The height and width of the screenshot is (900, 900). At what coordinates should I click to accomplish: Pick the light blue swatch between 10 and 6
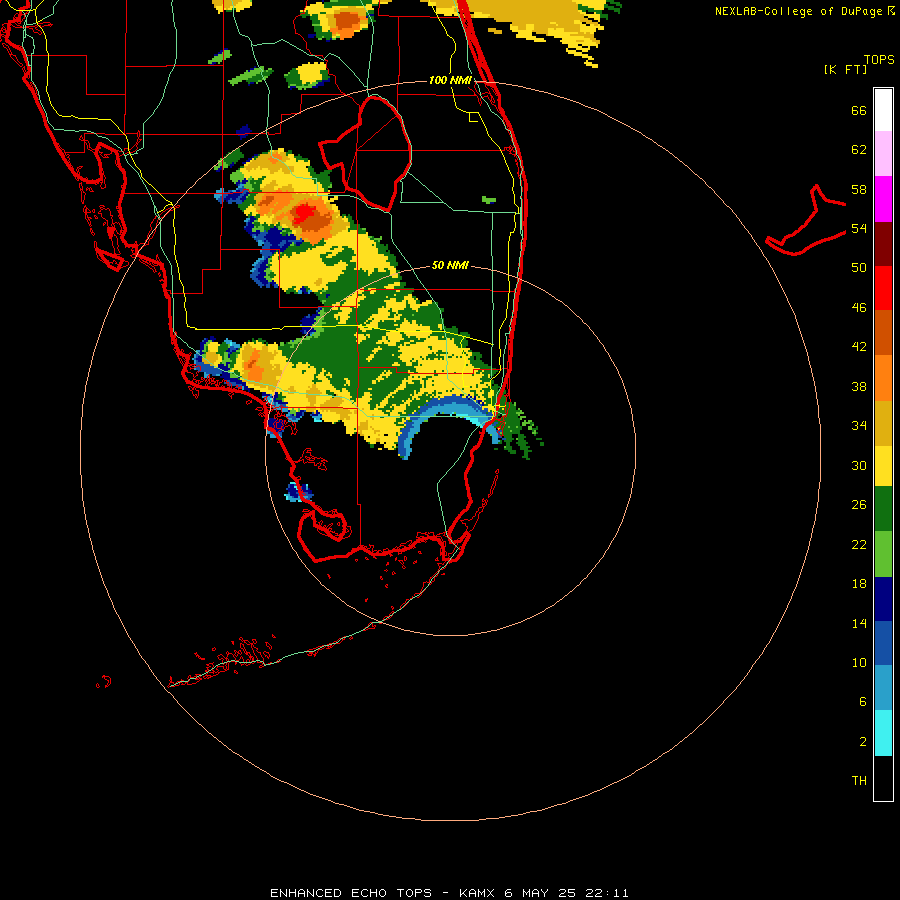[x=883, y=688]
